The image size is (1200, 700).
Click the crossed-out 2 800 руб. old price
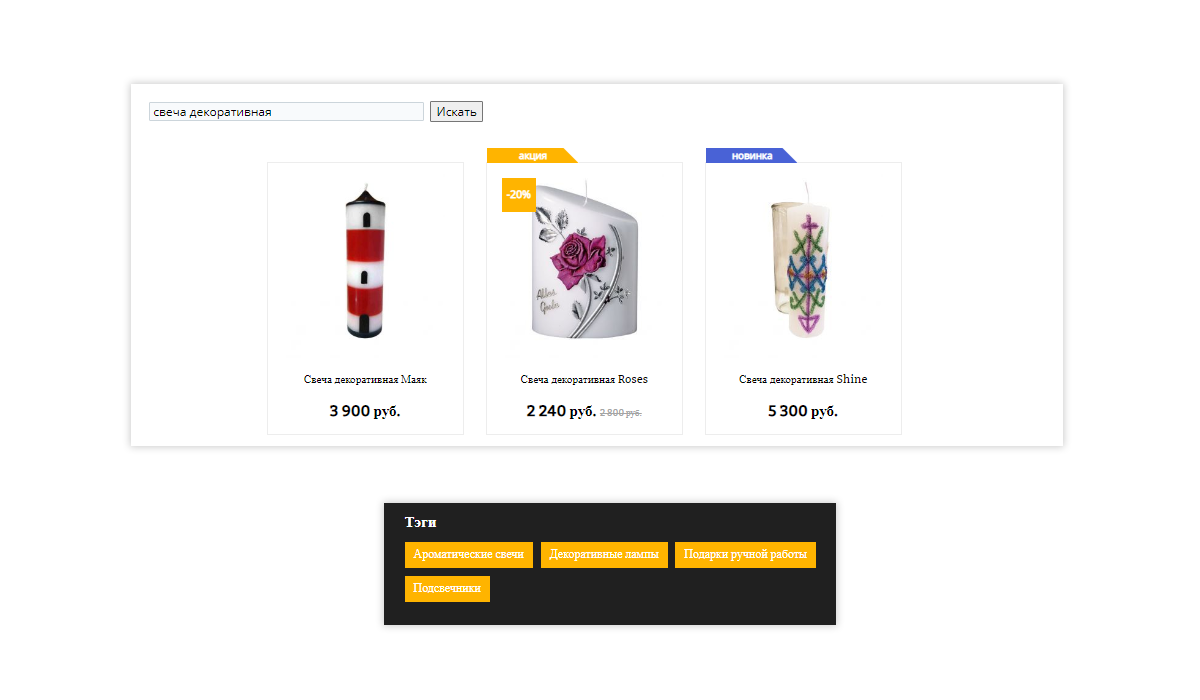pos(621,413)
